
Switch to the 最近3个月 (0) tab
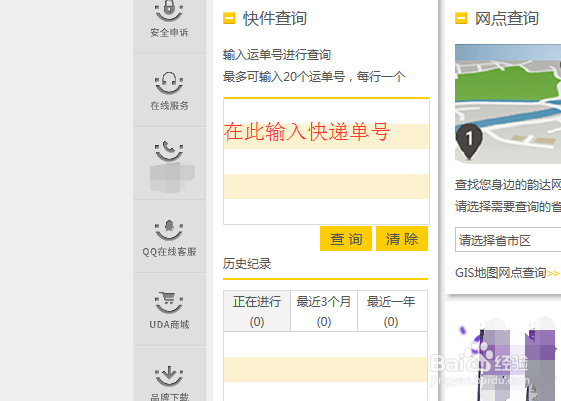point(324,311)
